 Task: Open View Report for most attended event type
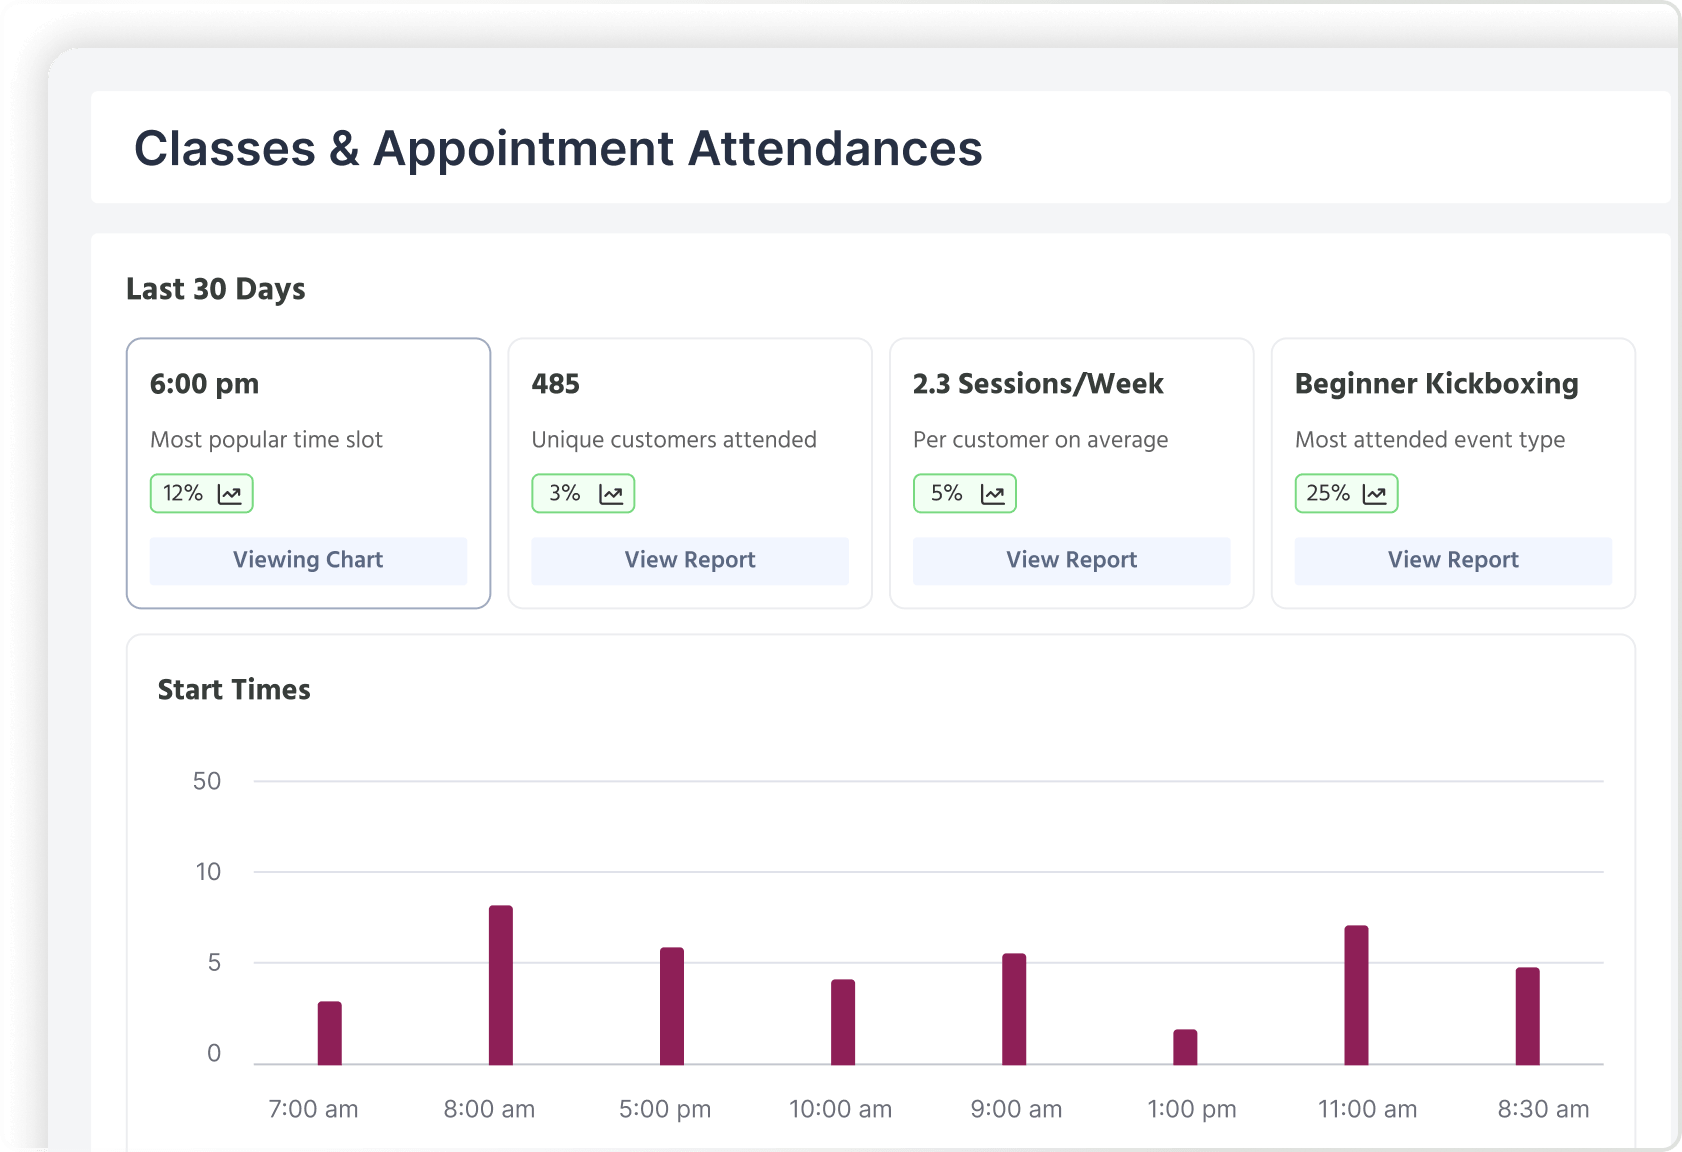[1453, 560]
